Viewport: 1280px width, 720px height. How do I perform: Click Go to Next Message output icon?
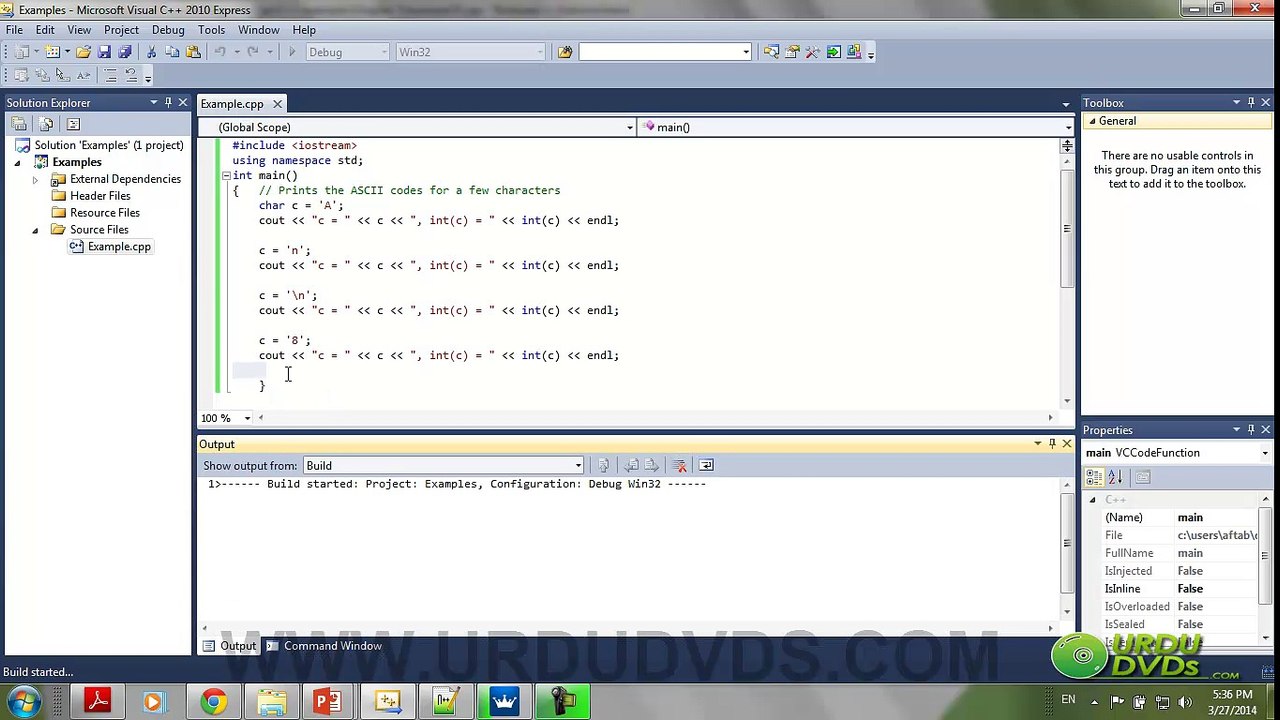tap(651, 465)
